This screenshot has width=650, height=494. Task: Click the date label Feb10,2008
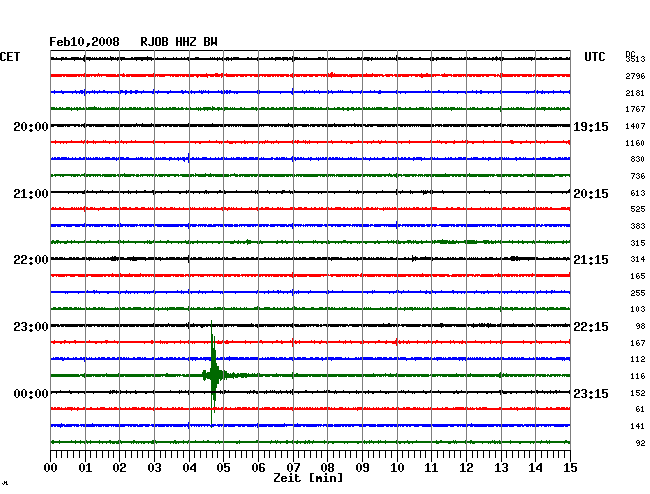84,42
